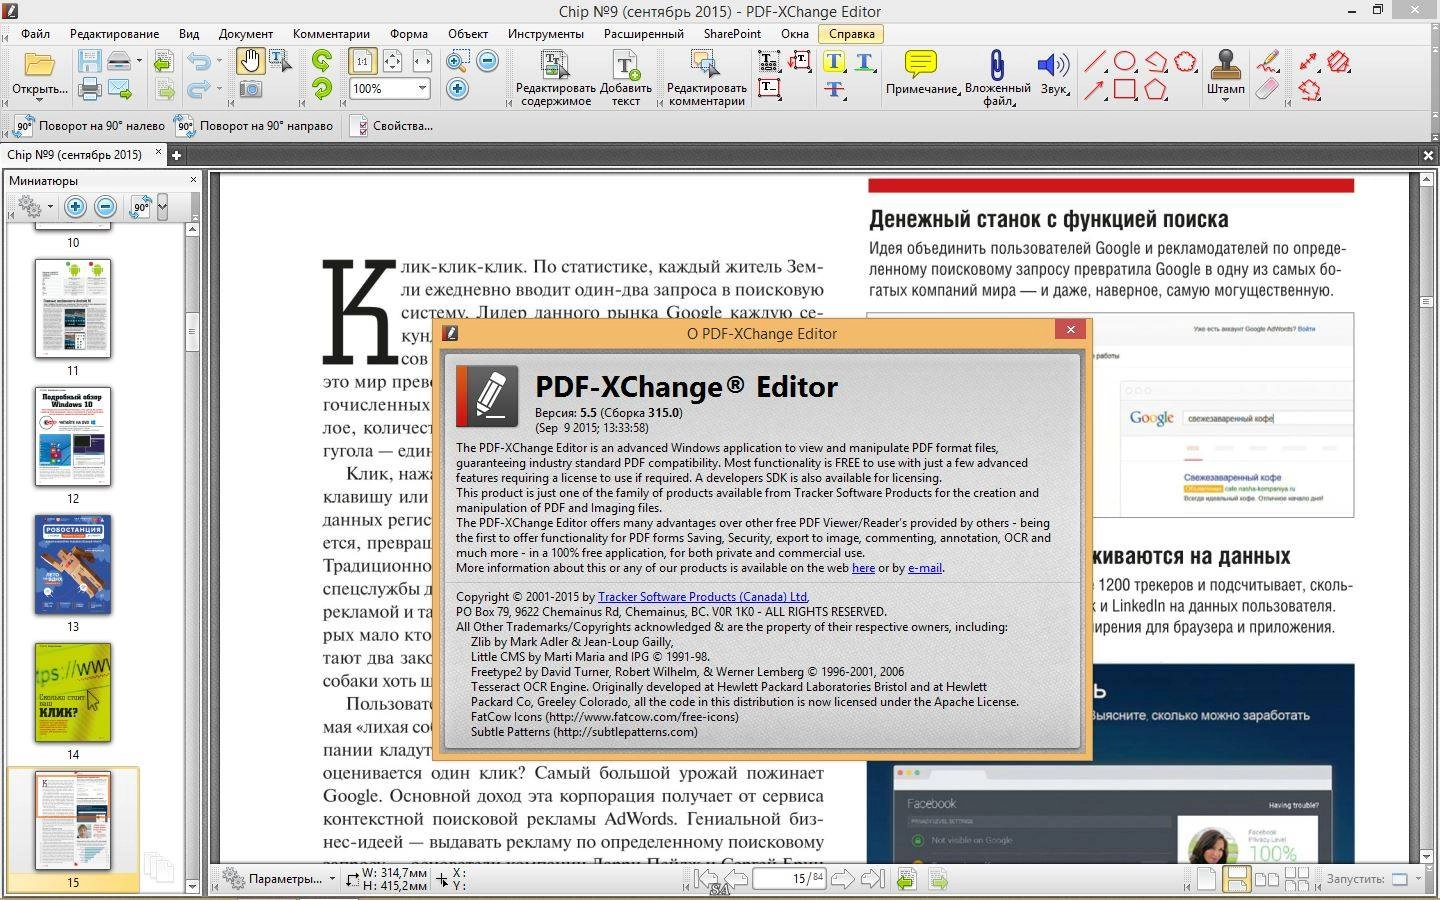Set zoom to Actual Size 1:1
Image resolution: width=1440 pixels, height=900 pixels.
coord(362,62)
